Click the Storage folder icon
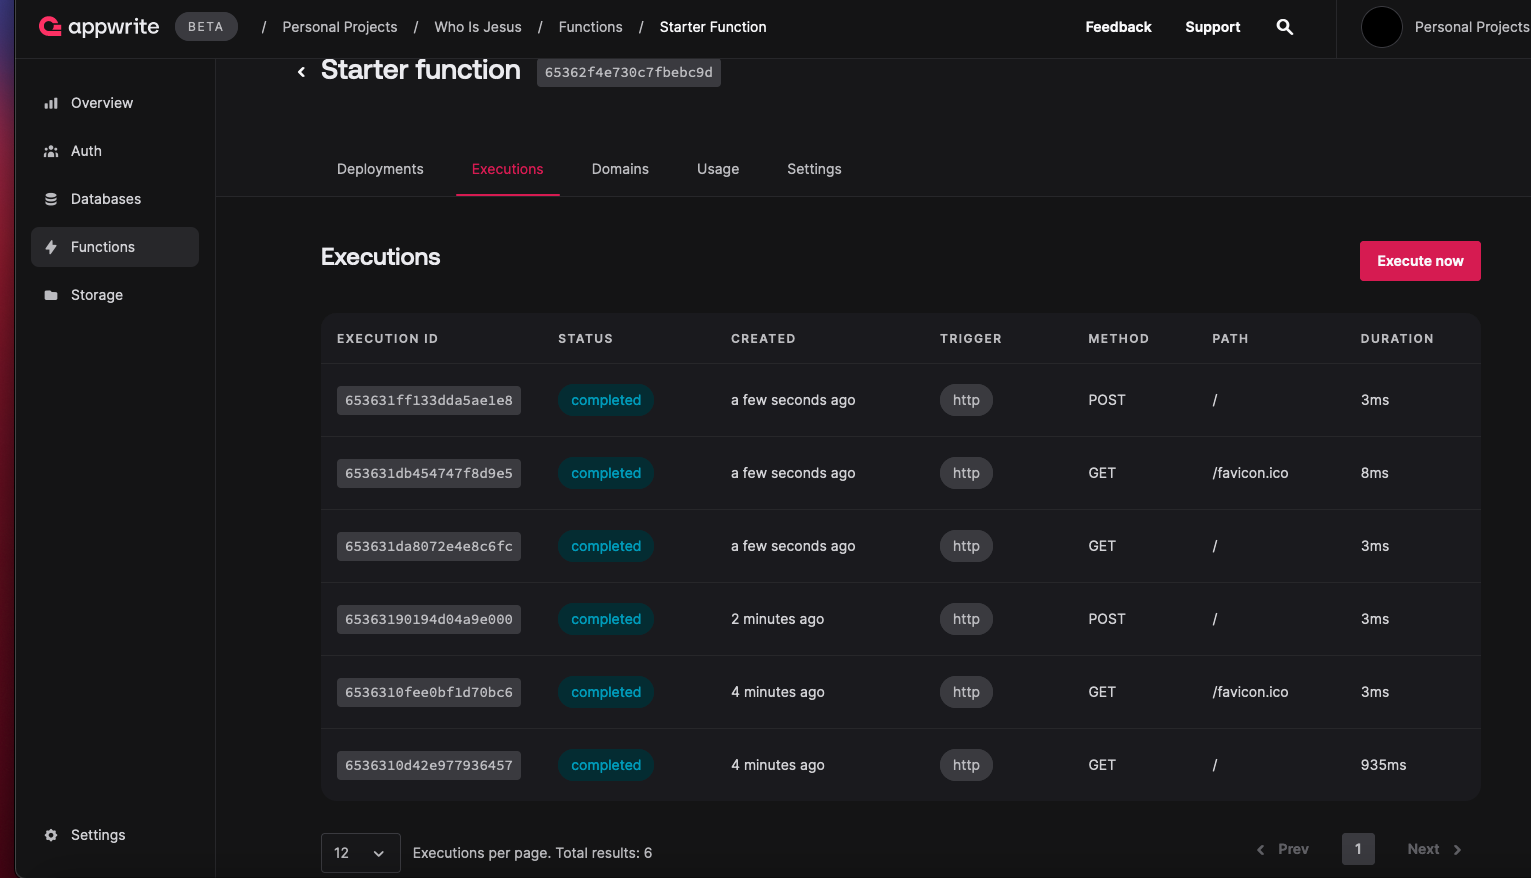The image size is (1531, 878). pos(51,295)
